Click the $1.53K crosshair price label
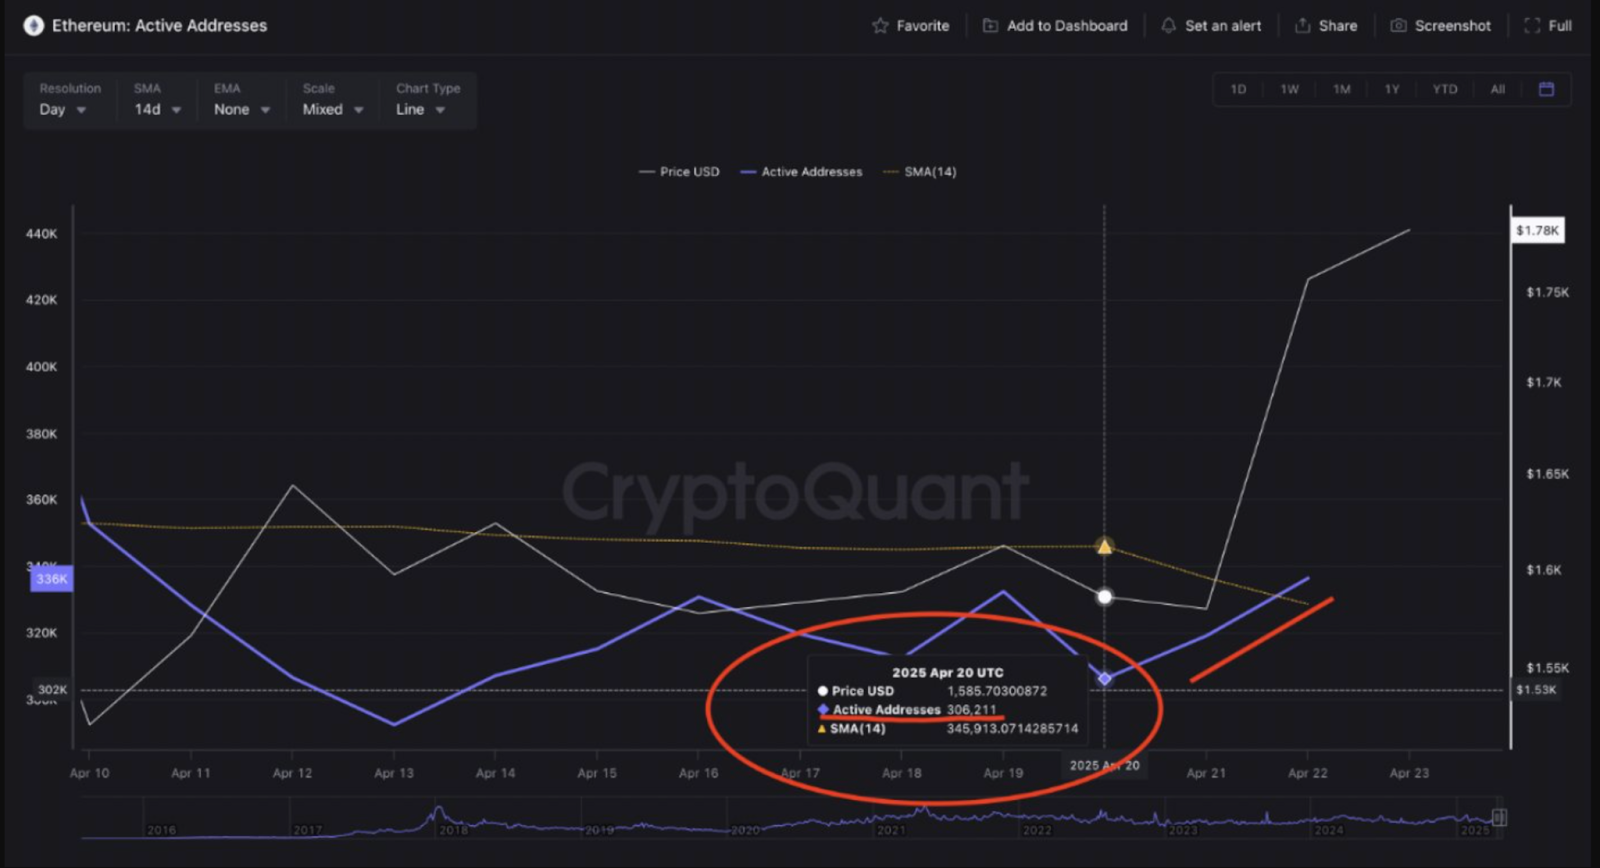This screenshot has height=868, width=1600. (1536, 689)
